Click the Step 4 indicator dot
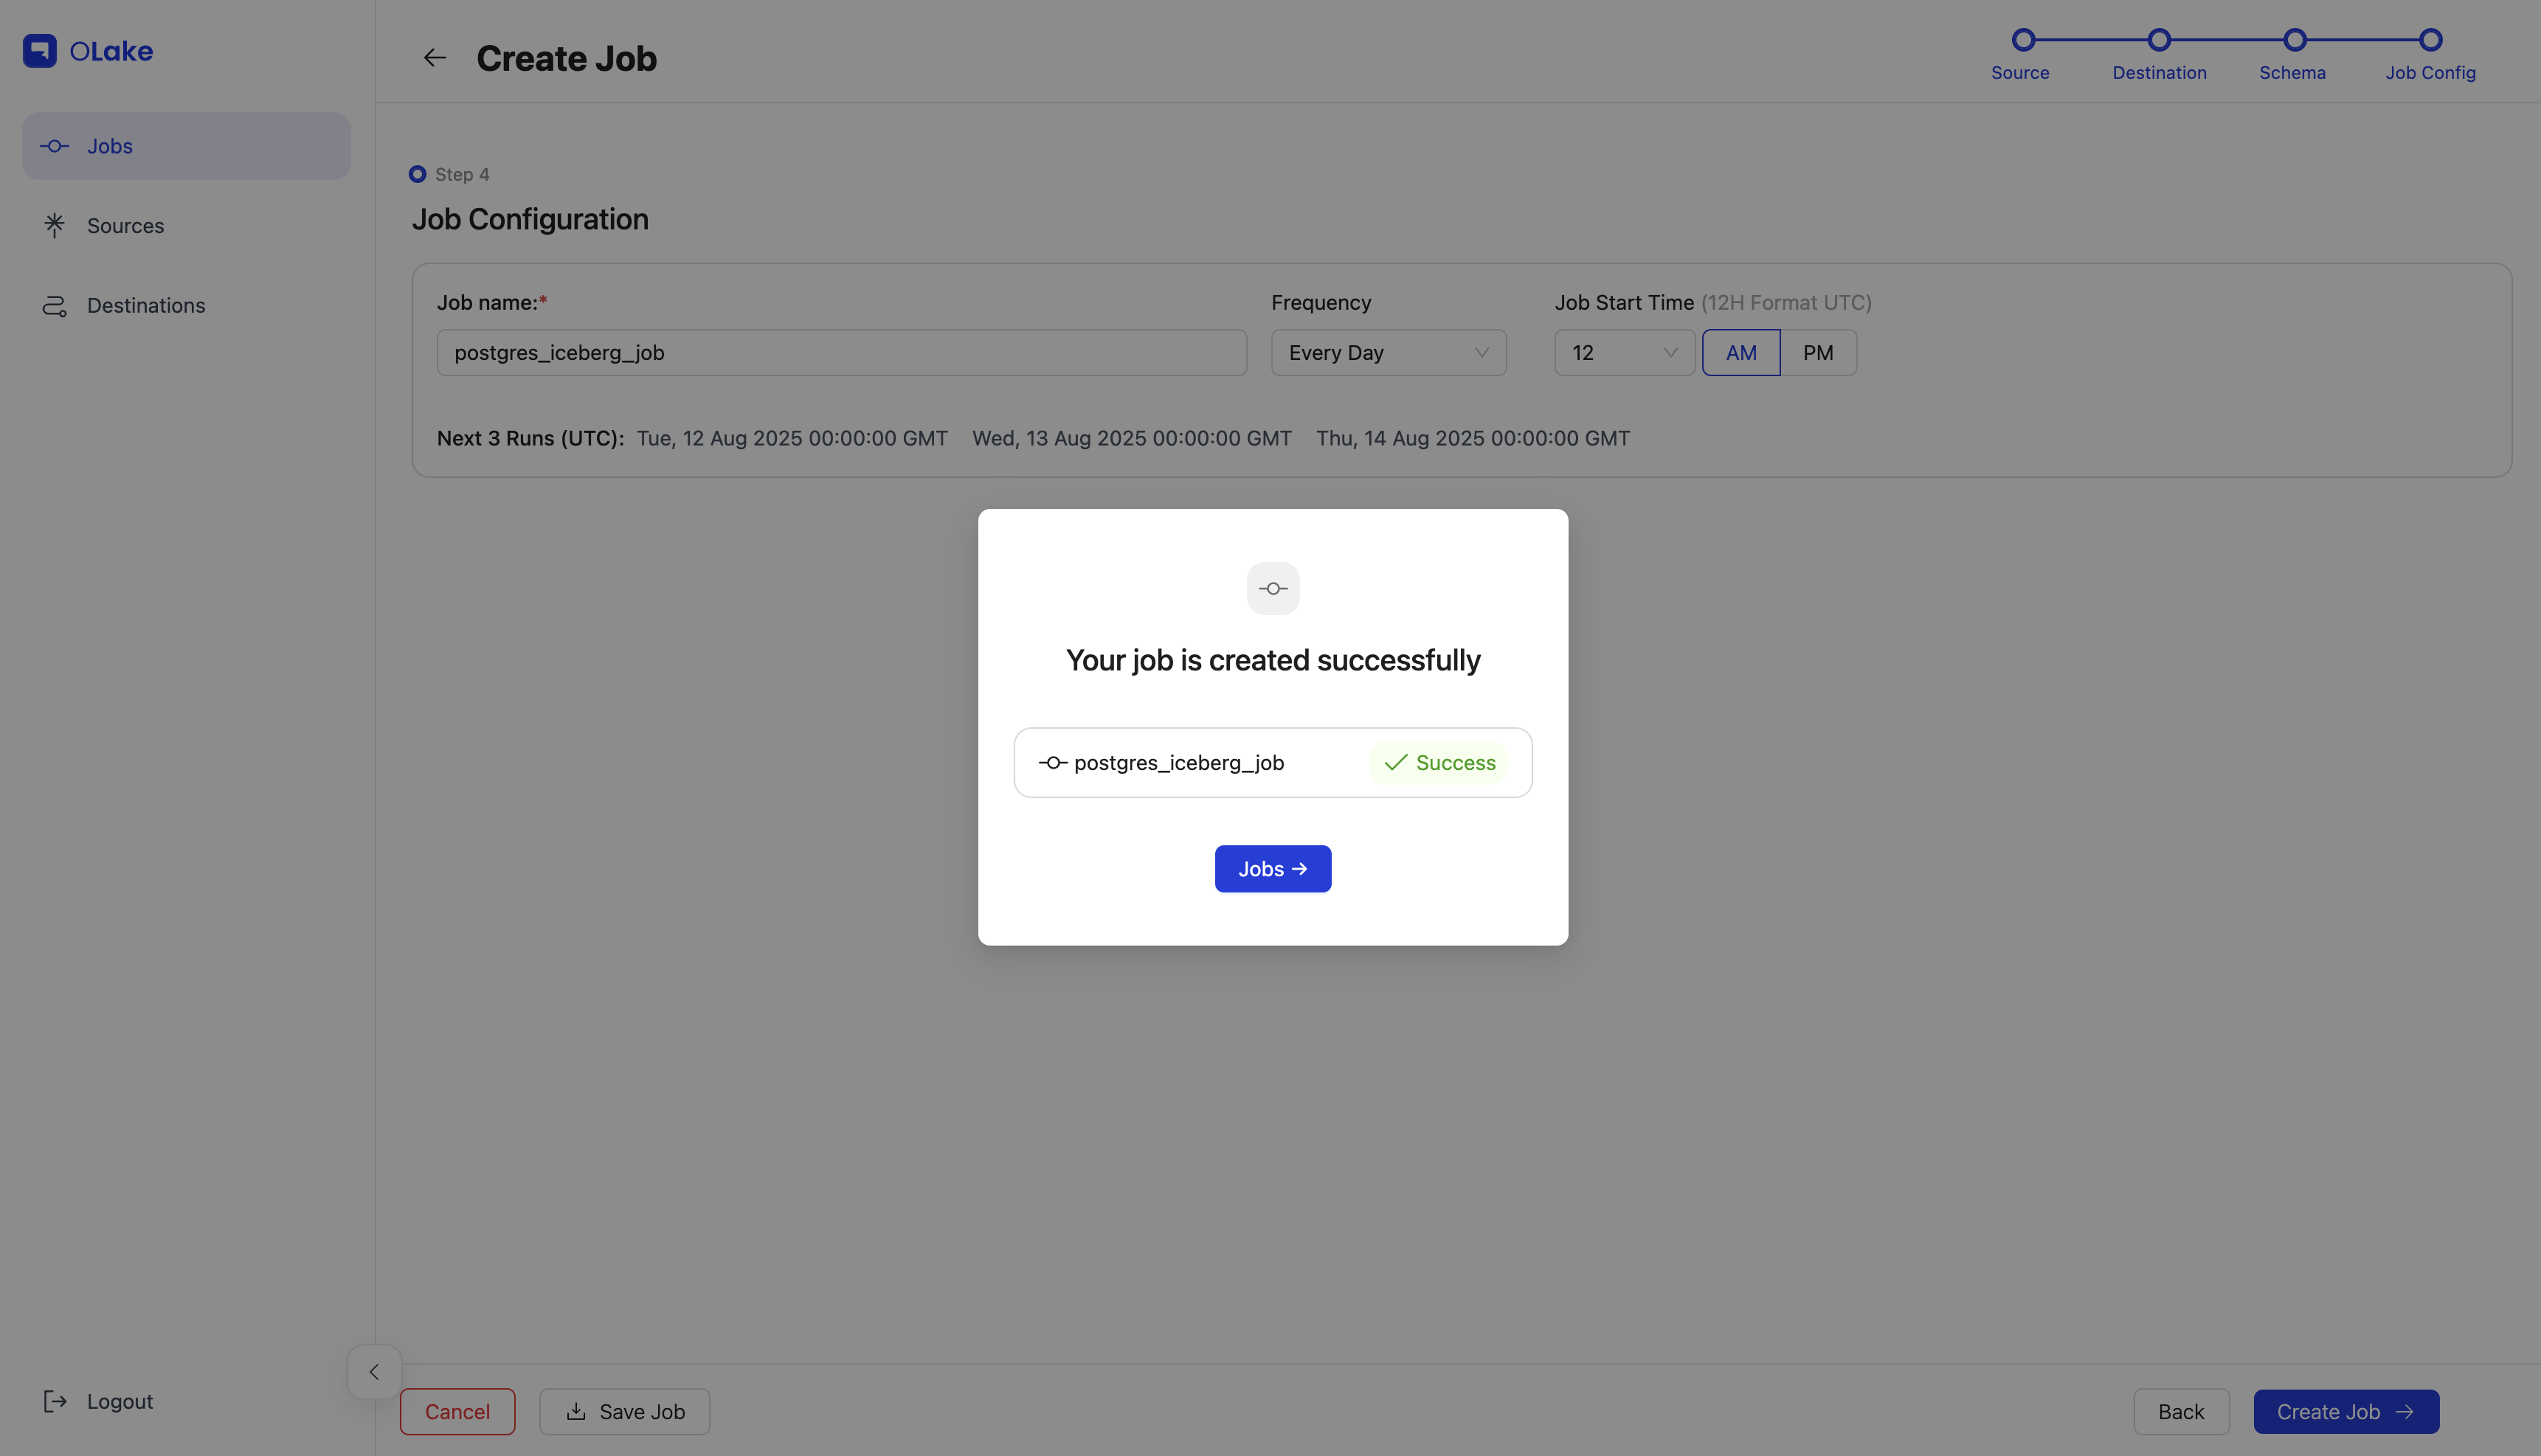This screenshot has height=1456, width=2541. point(417,174)
